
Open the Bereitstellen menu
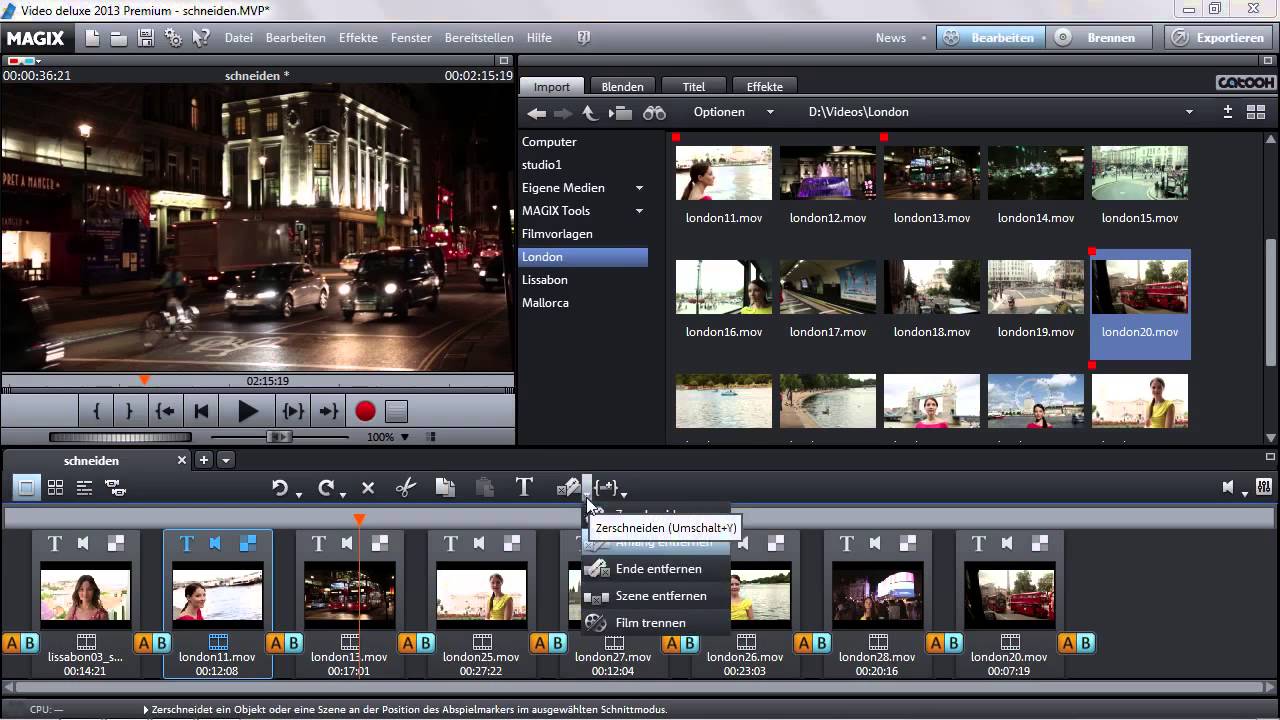479,38
